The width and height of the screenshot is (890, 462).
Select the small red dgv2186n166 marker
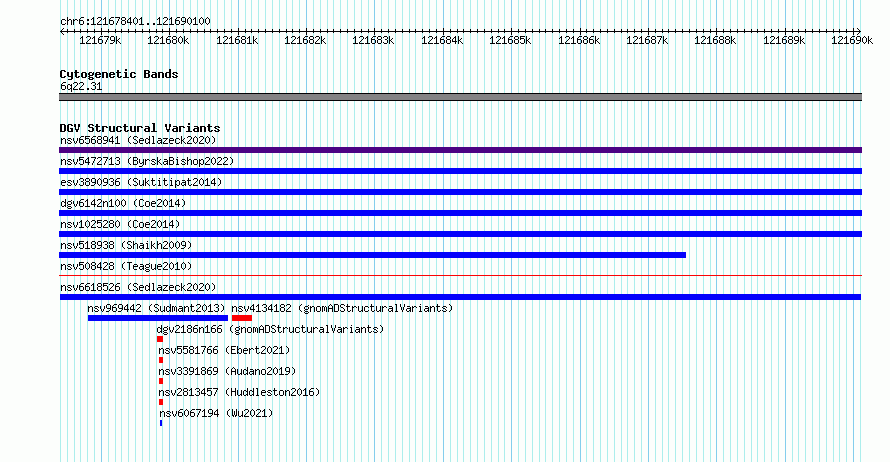160,339
